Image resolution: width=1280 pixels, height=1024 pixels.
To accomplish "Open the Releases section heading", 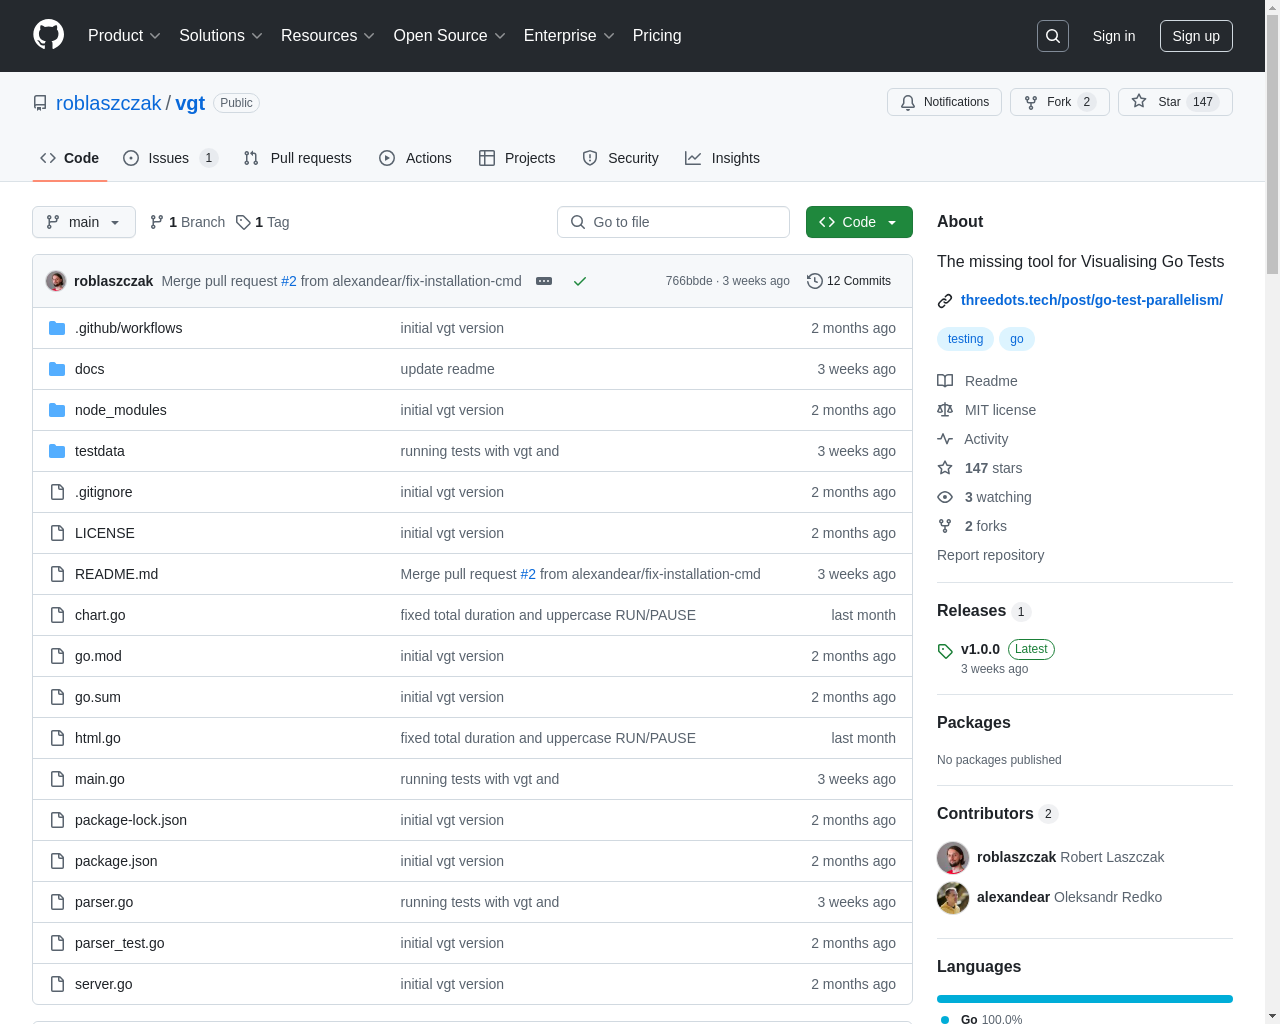I will pyautogui.click(x=971, y=611).
